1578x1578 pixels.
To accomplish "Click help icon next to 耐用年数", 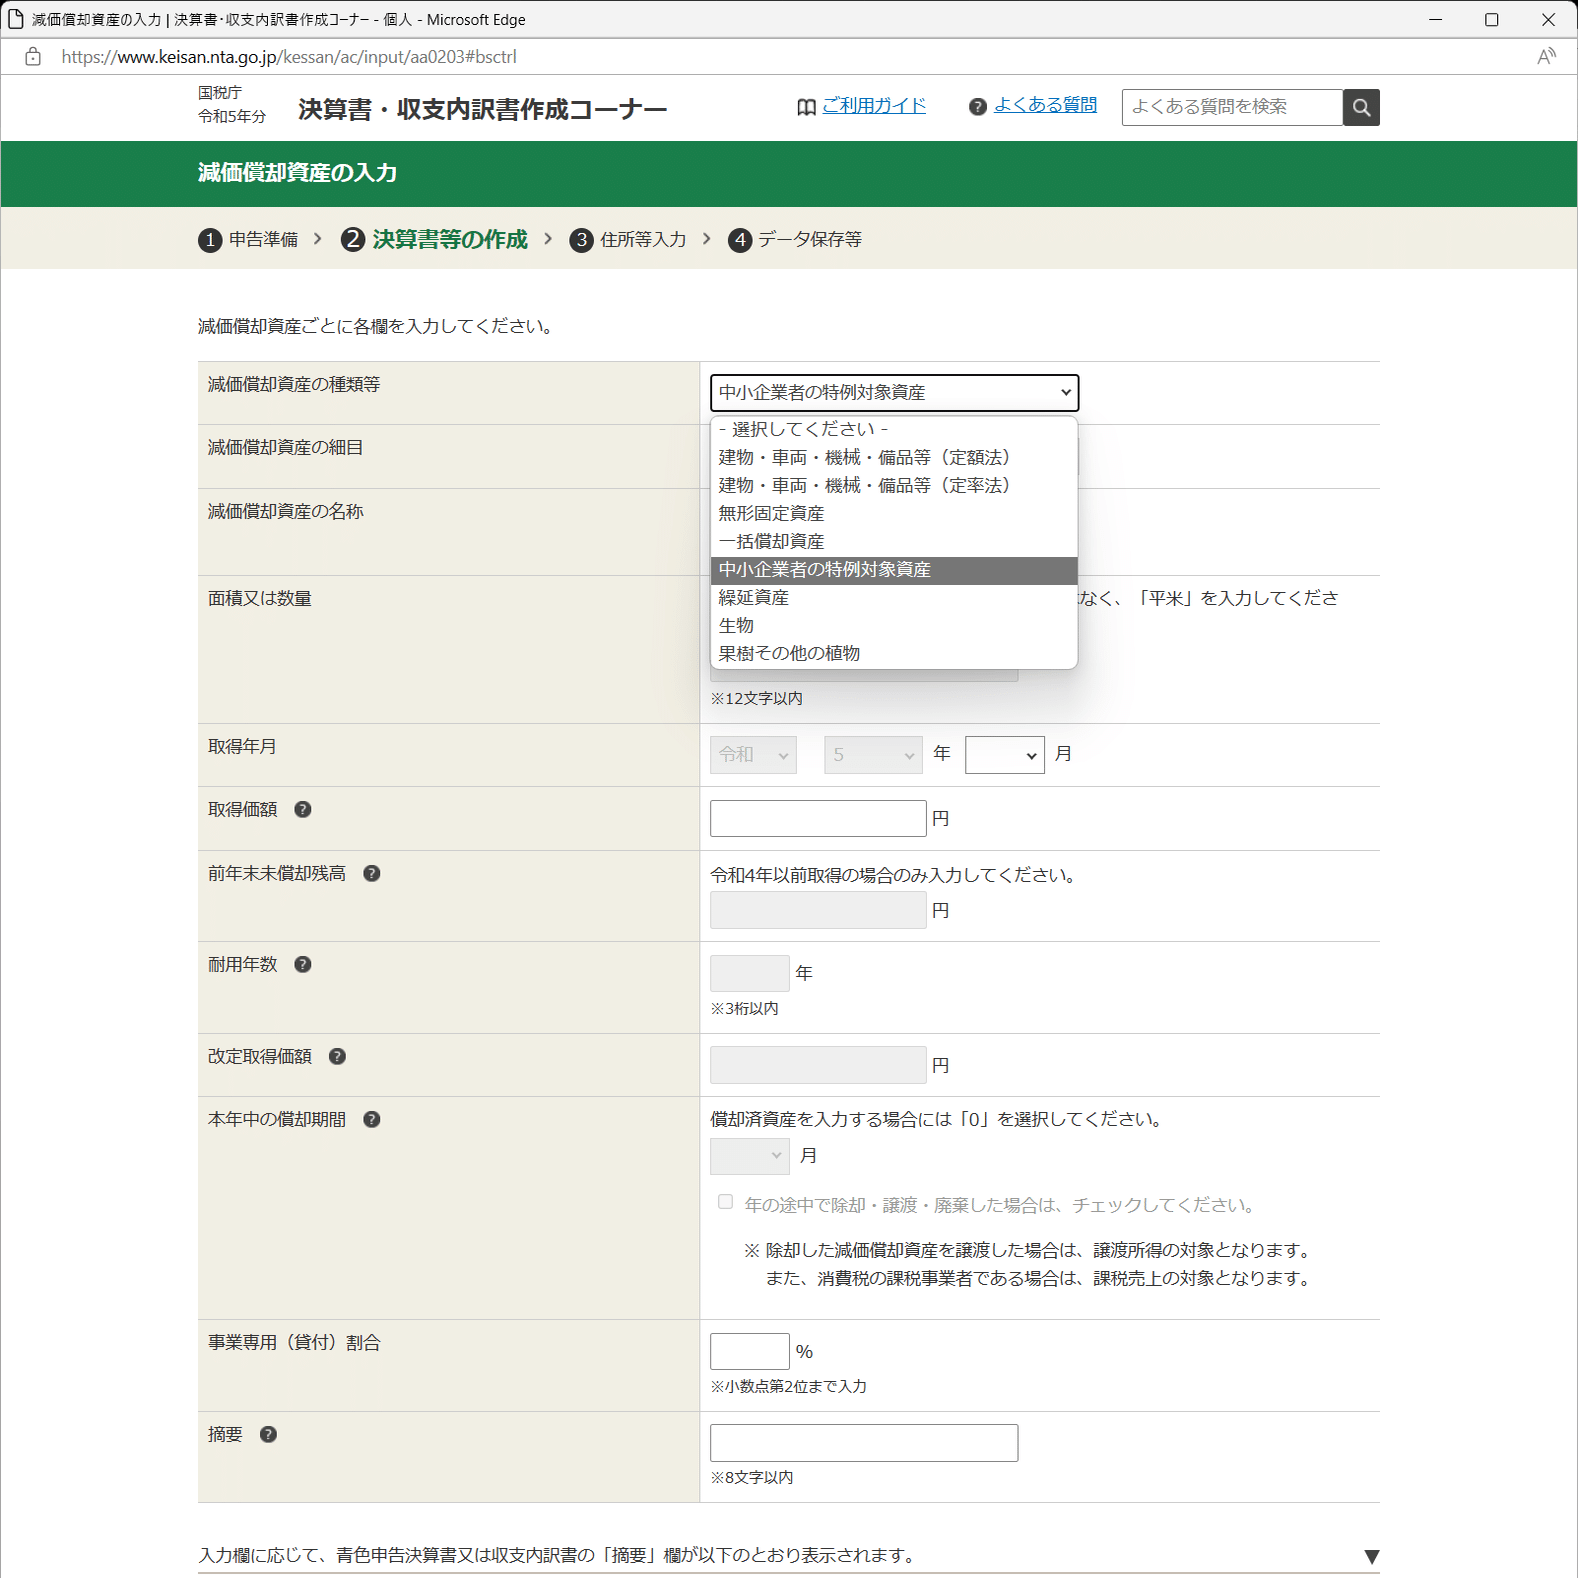I will point(303,965).
